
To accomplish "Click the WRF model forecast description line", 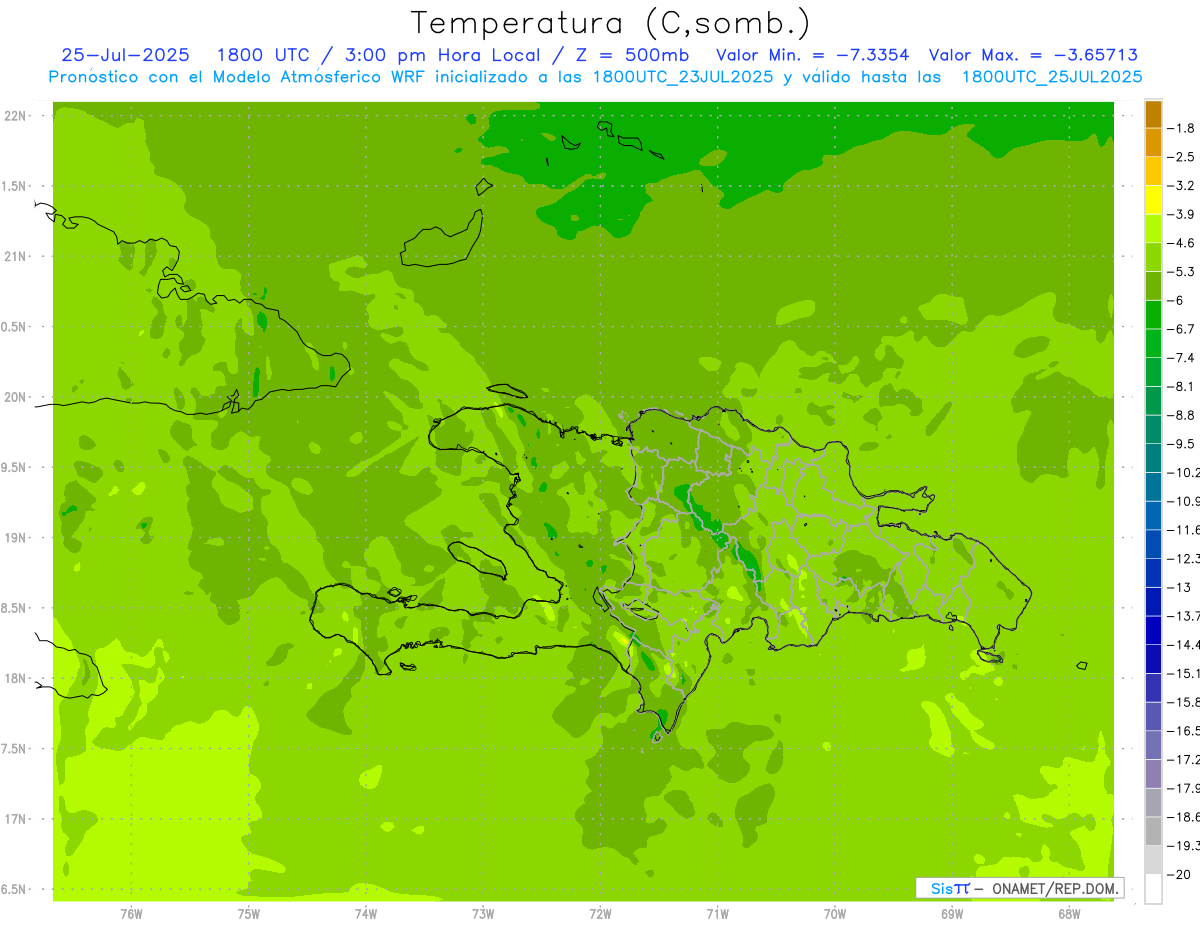I will click(596, 77).
